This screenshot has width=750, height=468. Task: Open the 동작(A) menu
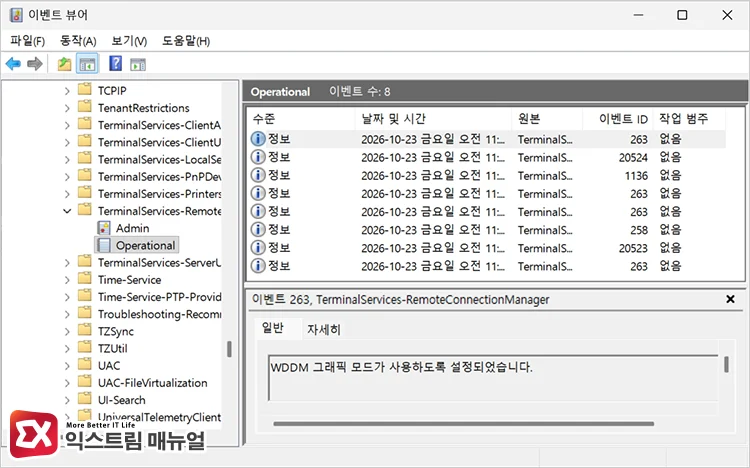pos(78,41)
